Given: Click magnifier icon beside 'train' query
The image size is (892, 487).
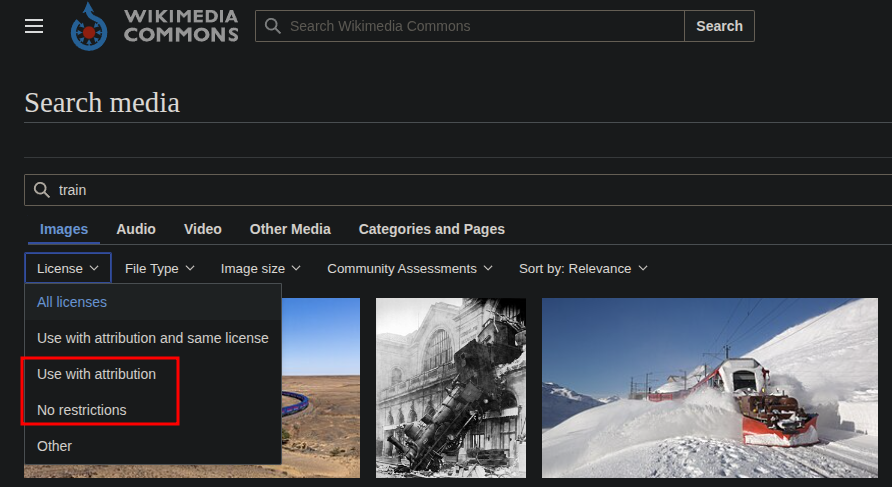Looking at the screenshot, I should point(42,190).
